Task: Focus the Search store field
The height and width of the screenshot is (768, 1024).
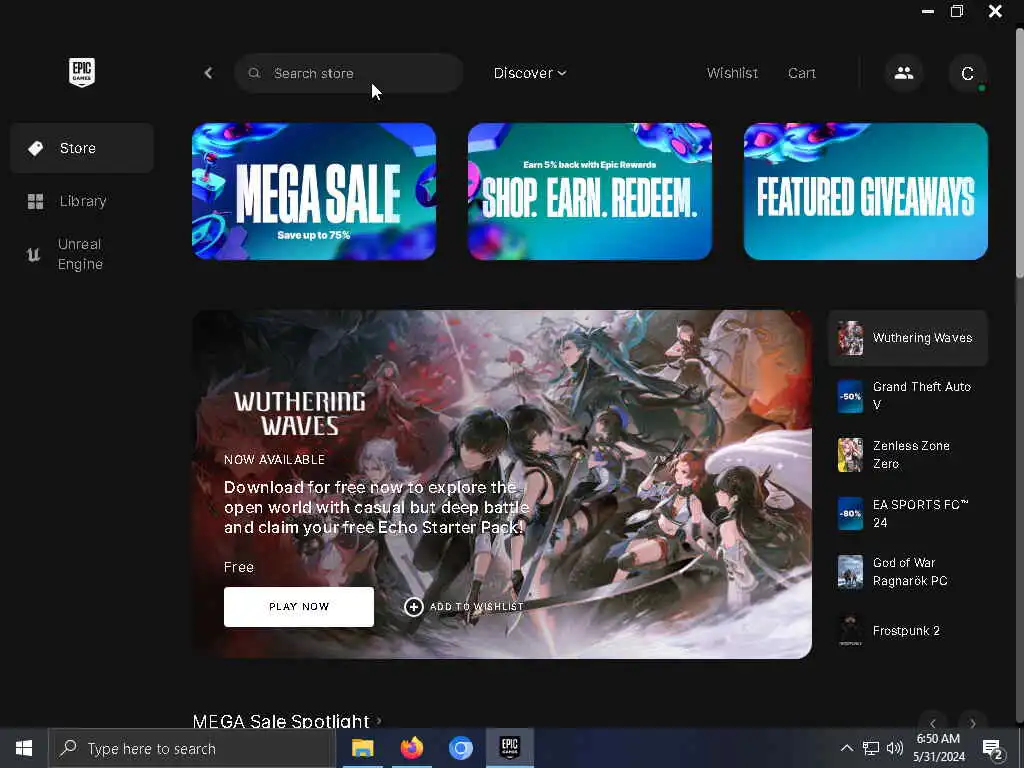Action: pyautogui.click(x=349, y=73)
